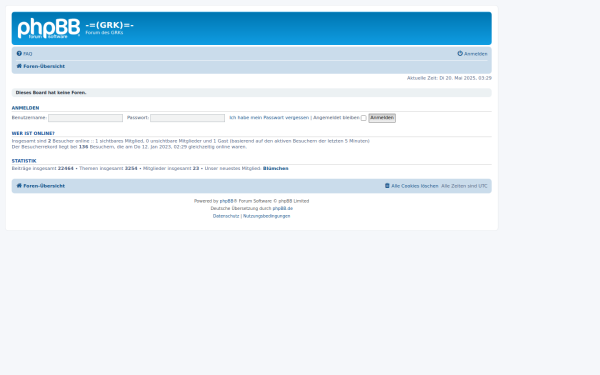Open the phpBB.de translation link

(283, 209)
